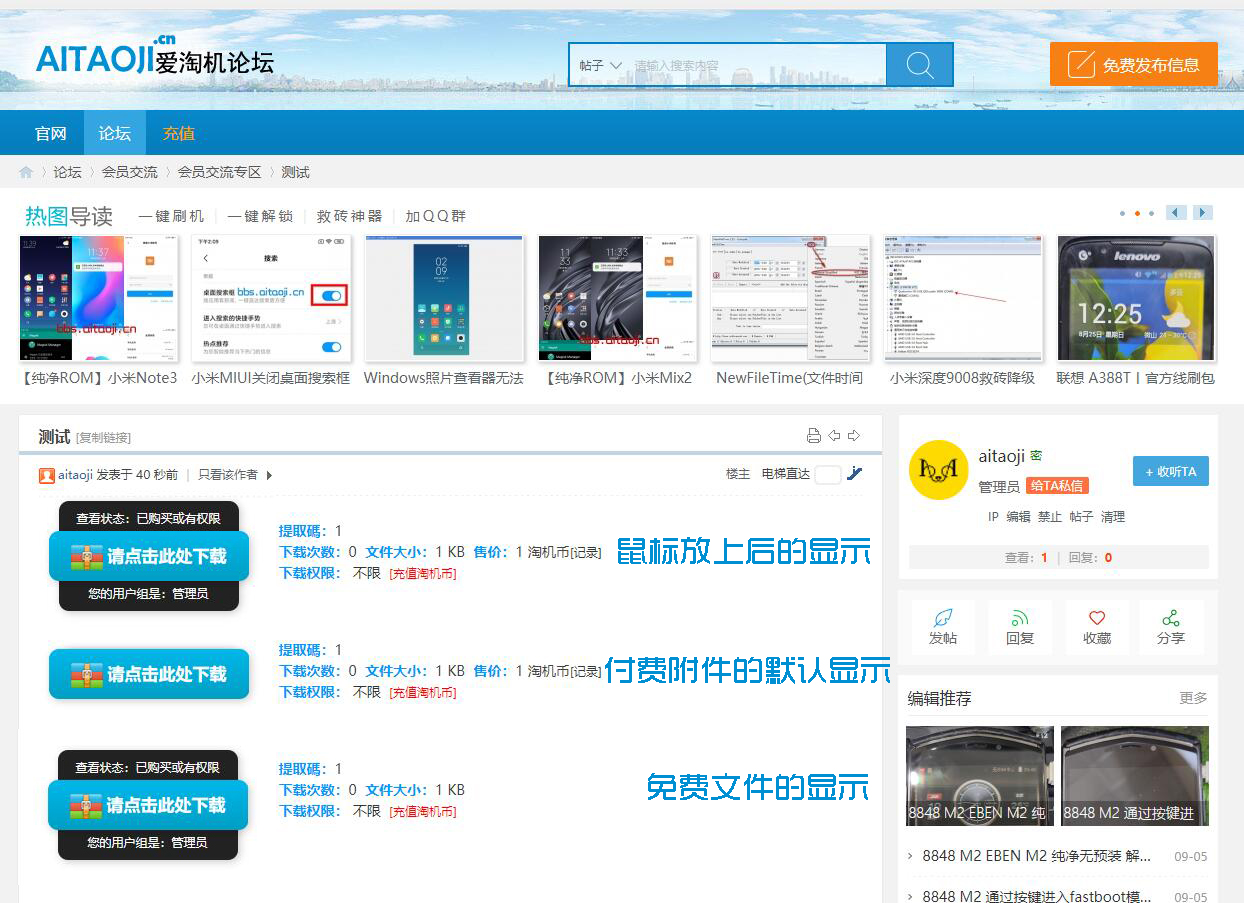The height and width of the screenshot is (903, 1244).
Task: Open 会员交流 breadcrumb link
Action: tap(129, 172)
